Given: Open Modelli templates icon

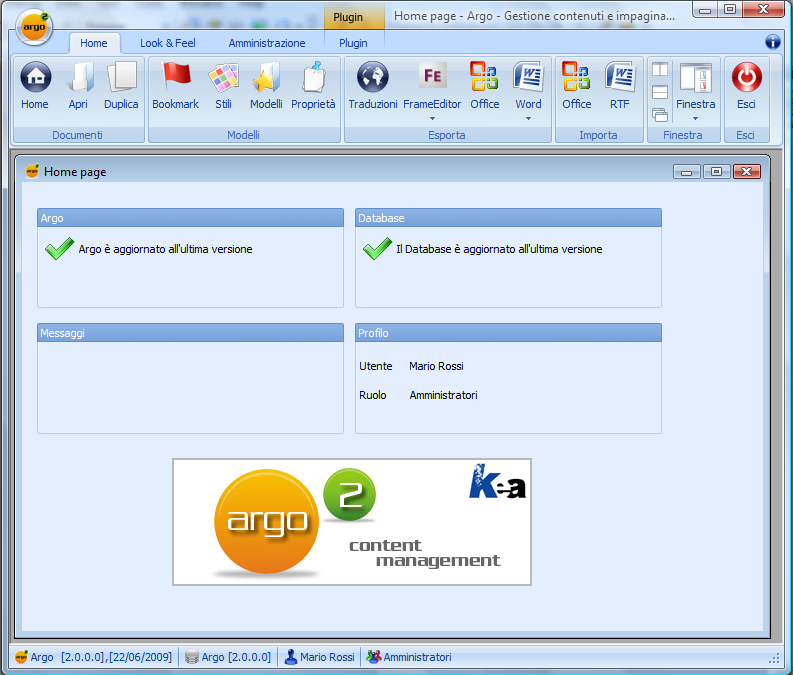Looking at the screenshot, I should (266, 77).
